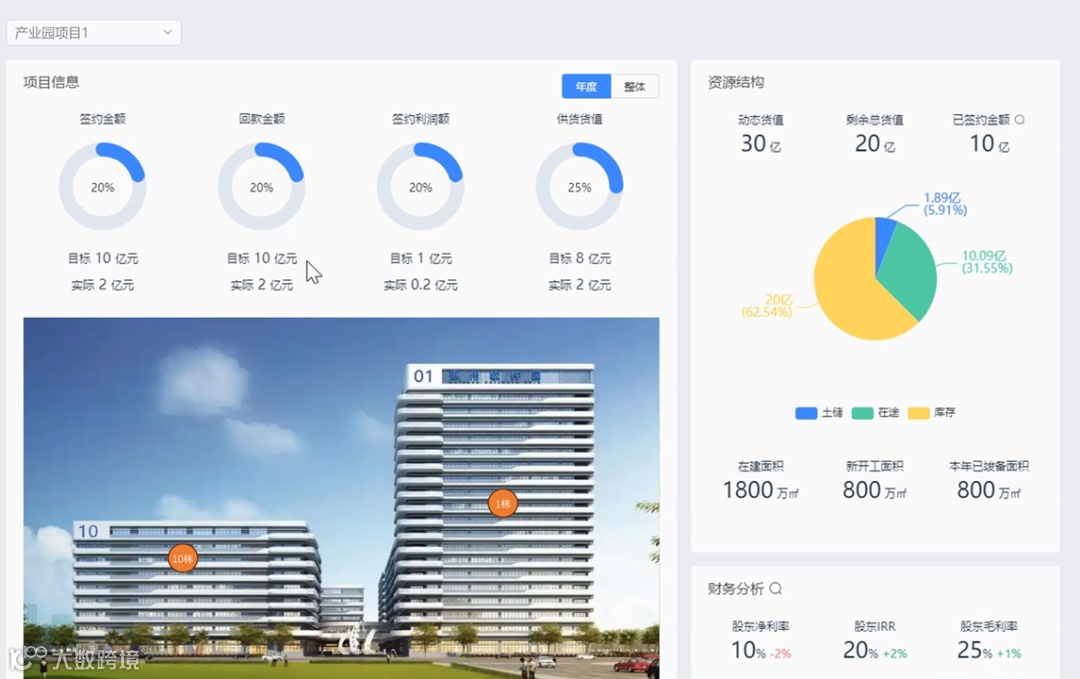
Task: Click the 1.89亿 (5.91%) pie label
Action: (x=945, y=204)
